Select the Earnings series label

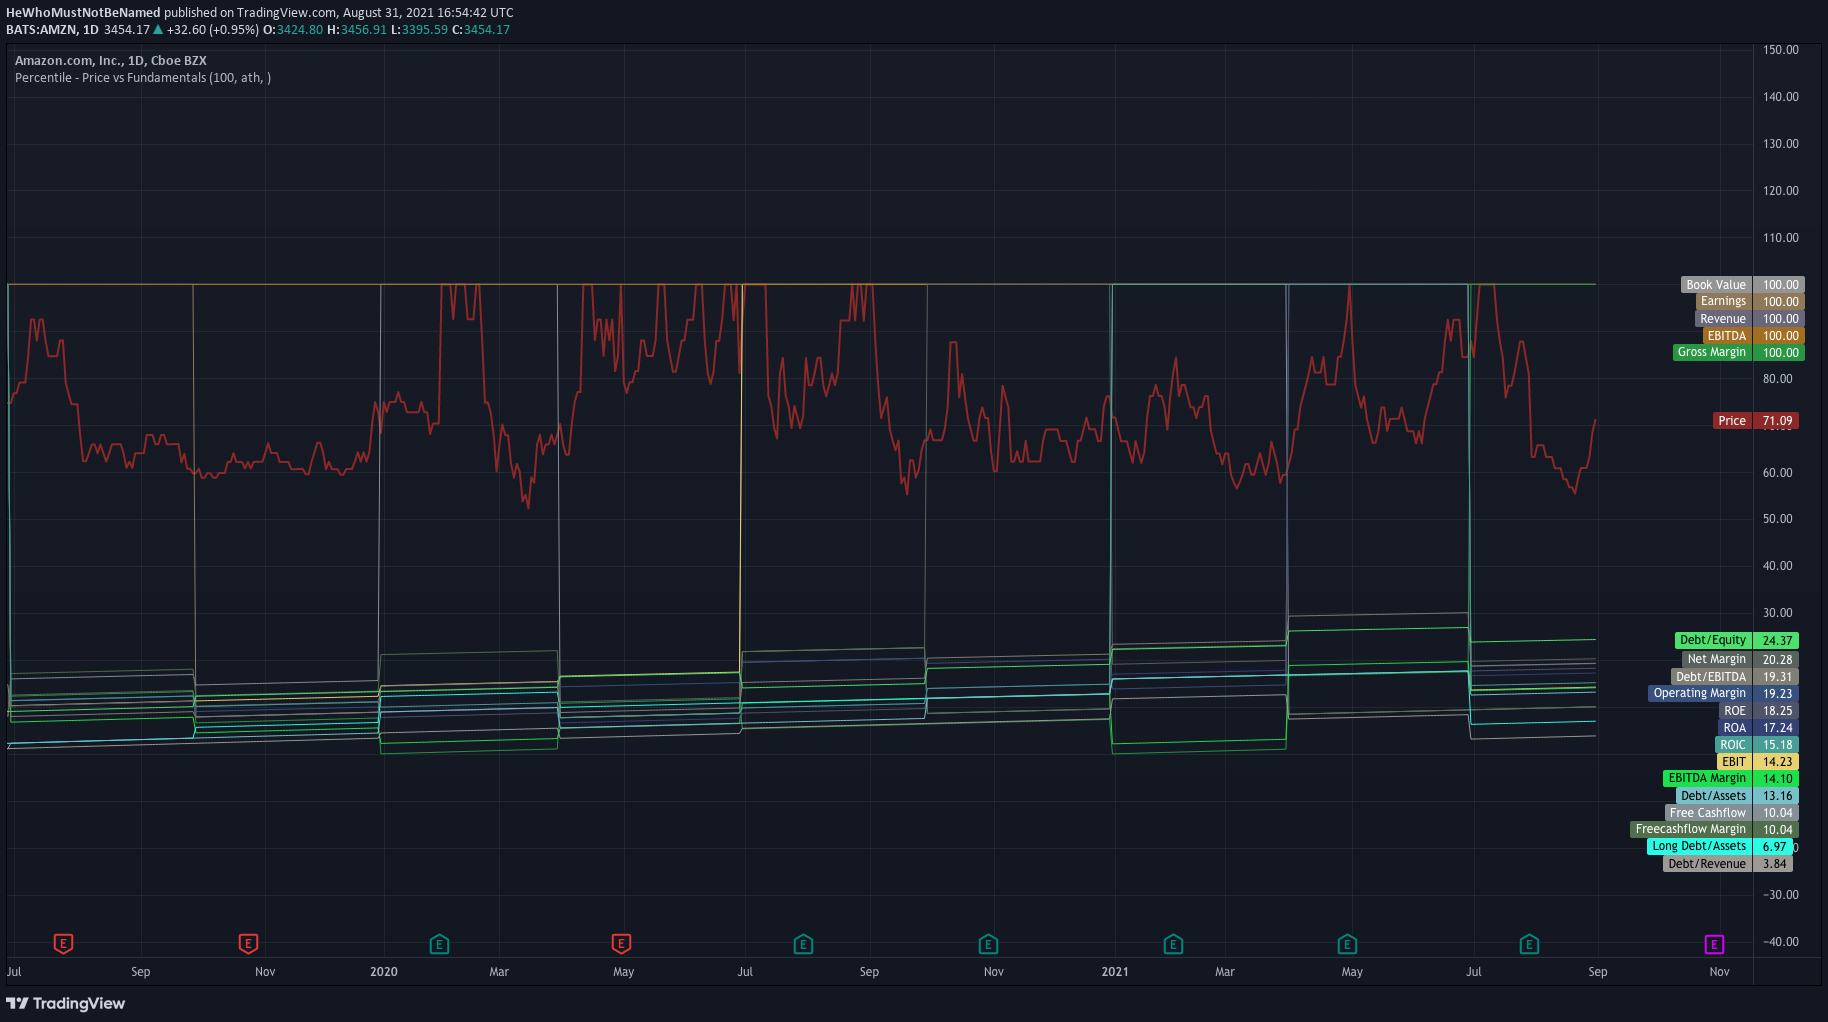pyautogui.click(x=1723, y=301)
